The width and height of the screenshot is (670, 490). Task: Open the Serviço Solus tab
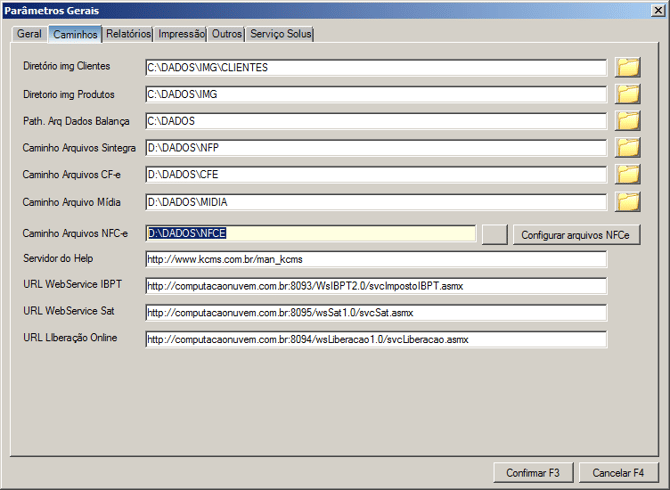click(x=281, y=34)
